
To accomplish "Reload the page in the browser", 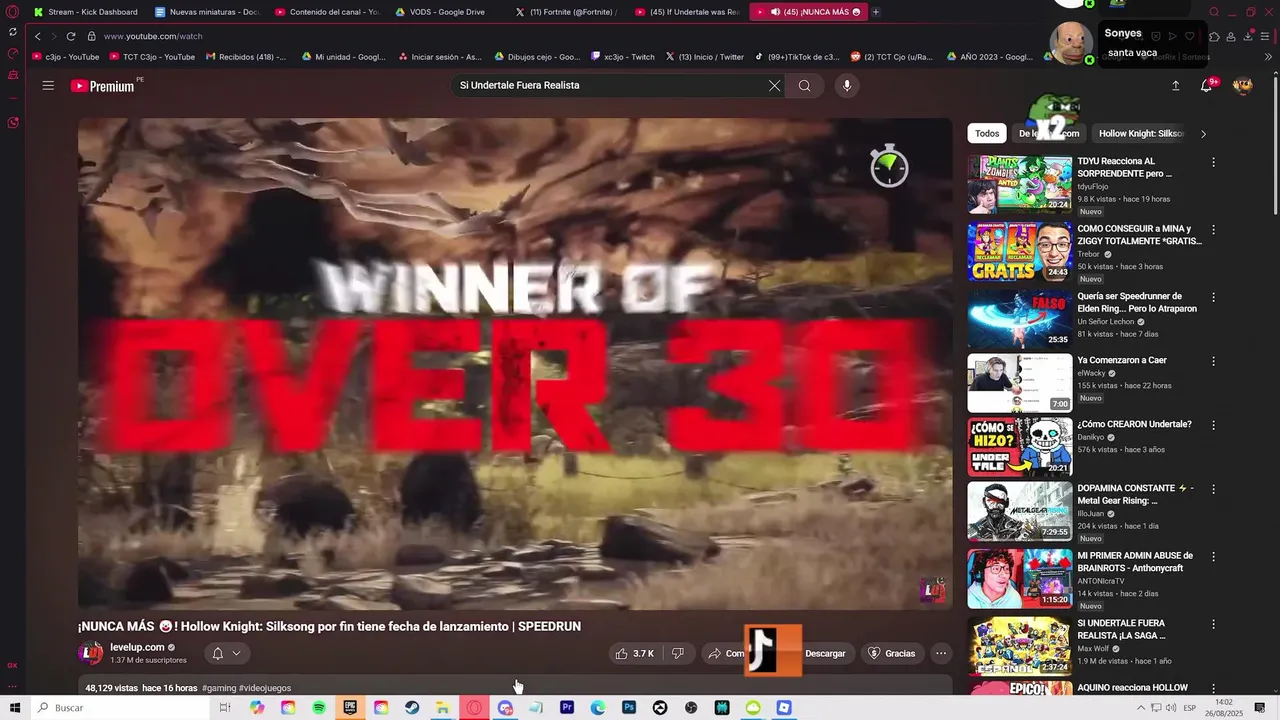I will (71, 36).
